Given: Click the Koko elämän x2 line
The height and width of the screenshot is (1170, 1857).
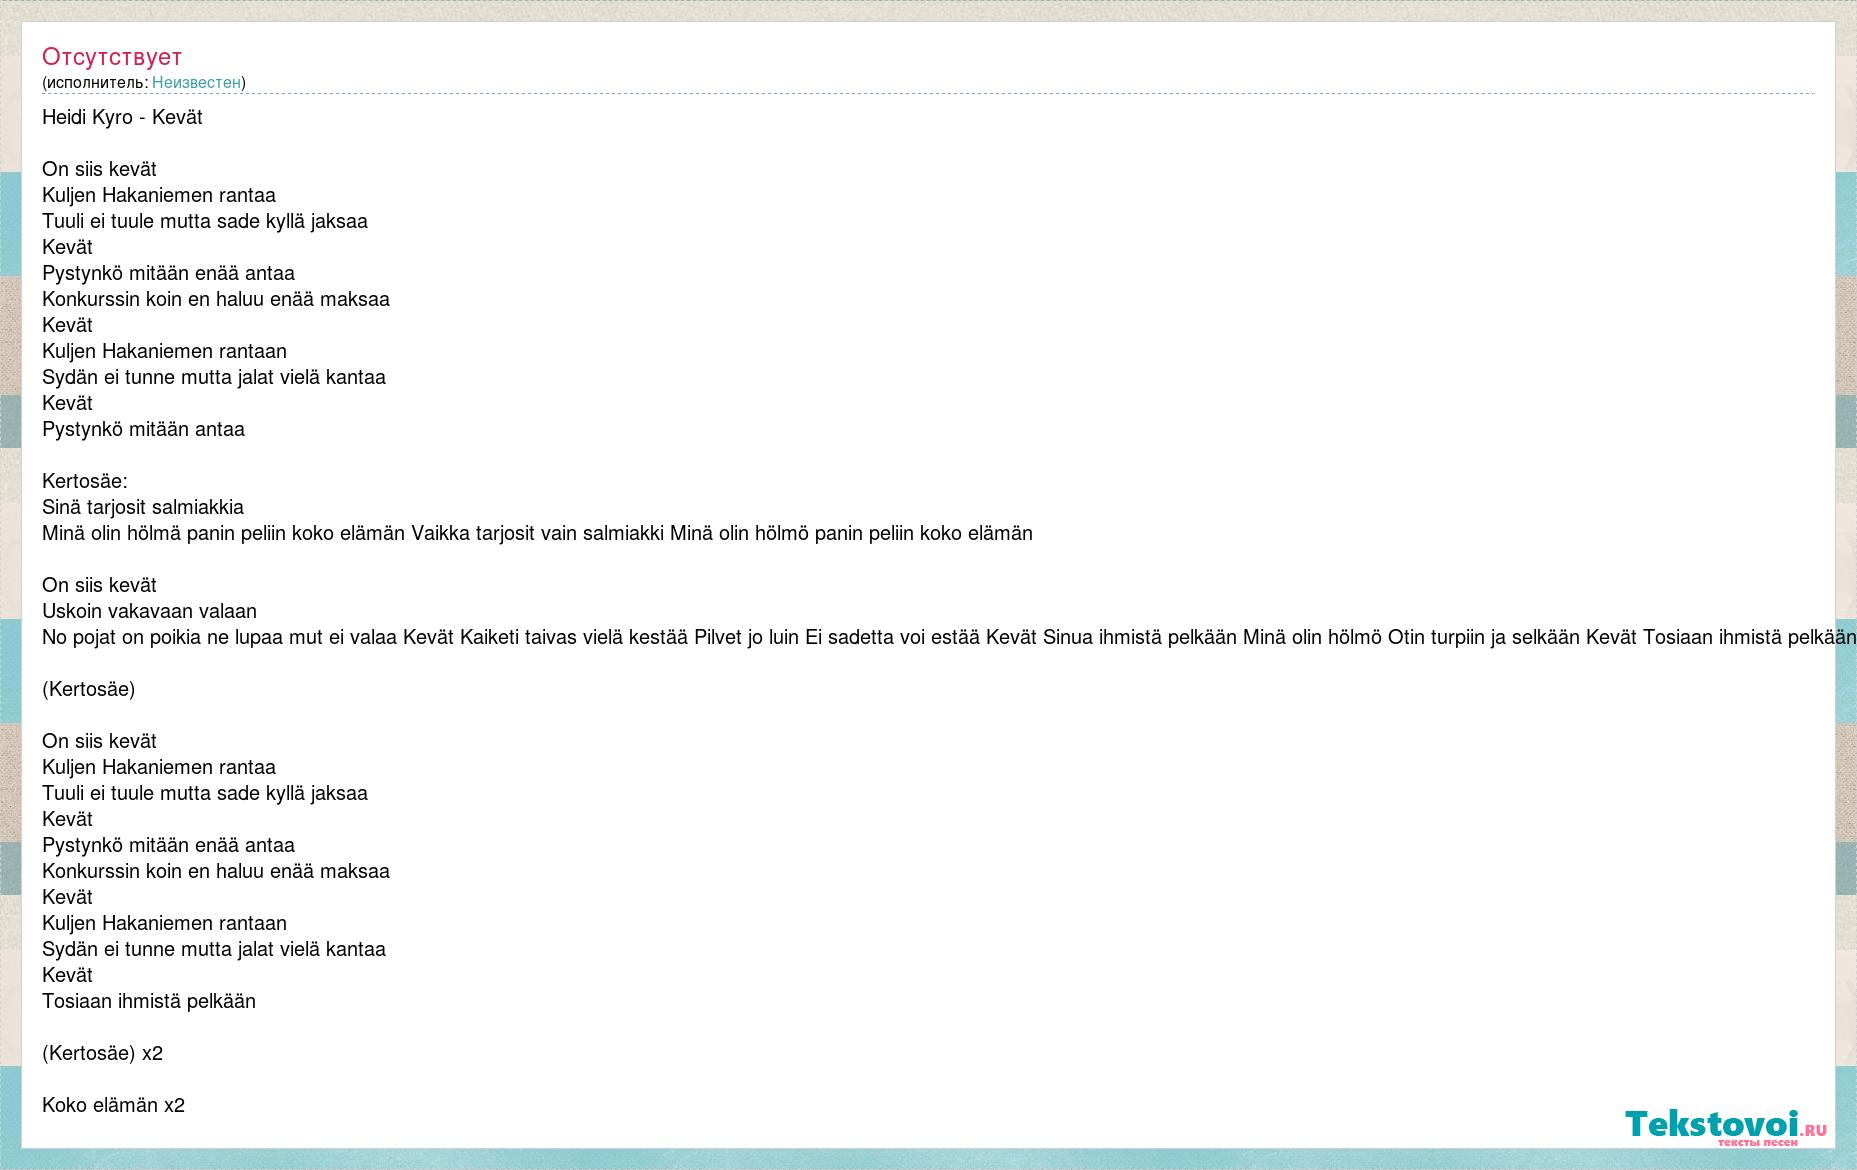Looking at the screenshot, I should click(x=113, y=1105).
